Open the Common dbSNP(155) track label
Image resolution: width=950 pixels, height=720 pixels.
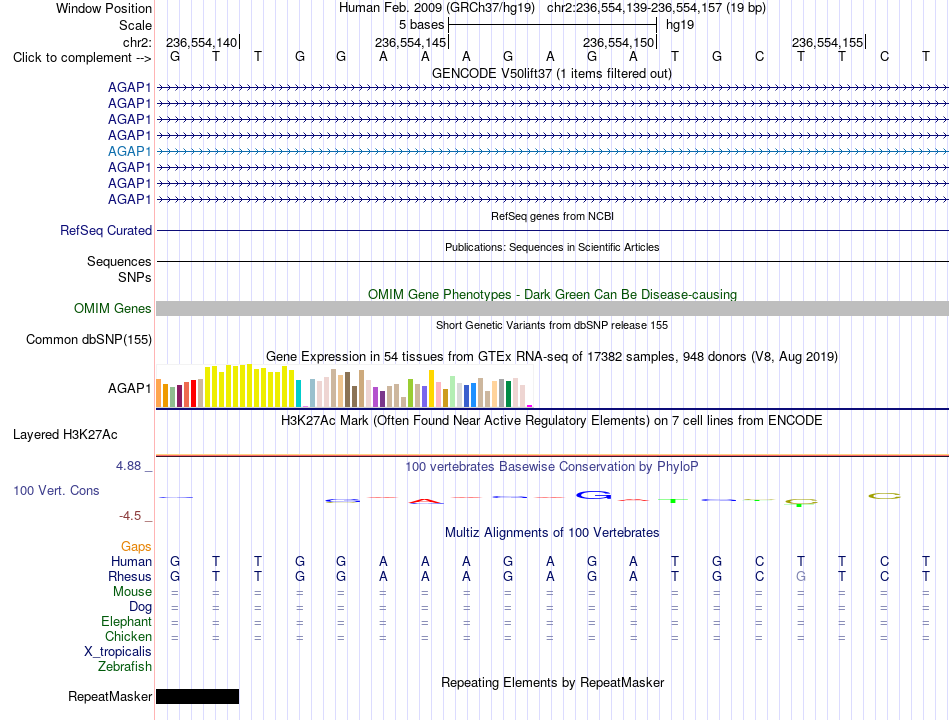[x=89, y=339]
